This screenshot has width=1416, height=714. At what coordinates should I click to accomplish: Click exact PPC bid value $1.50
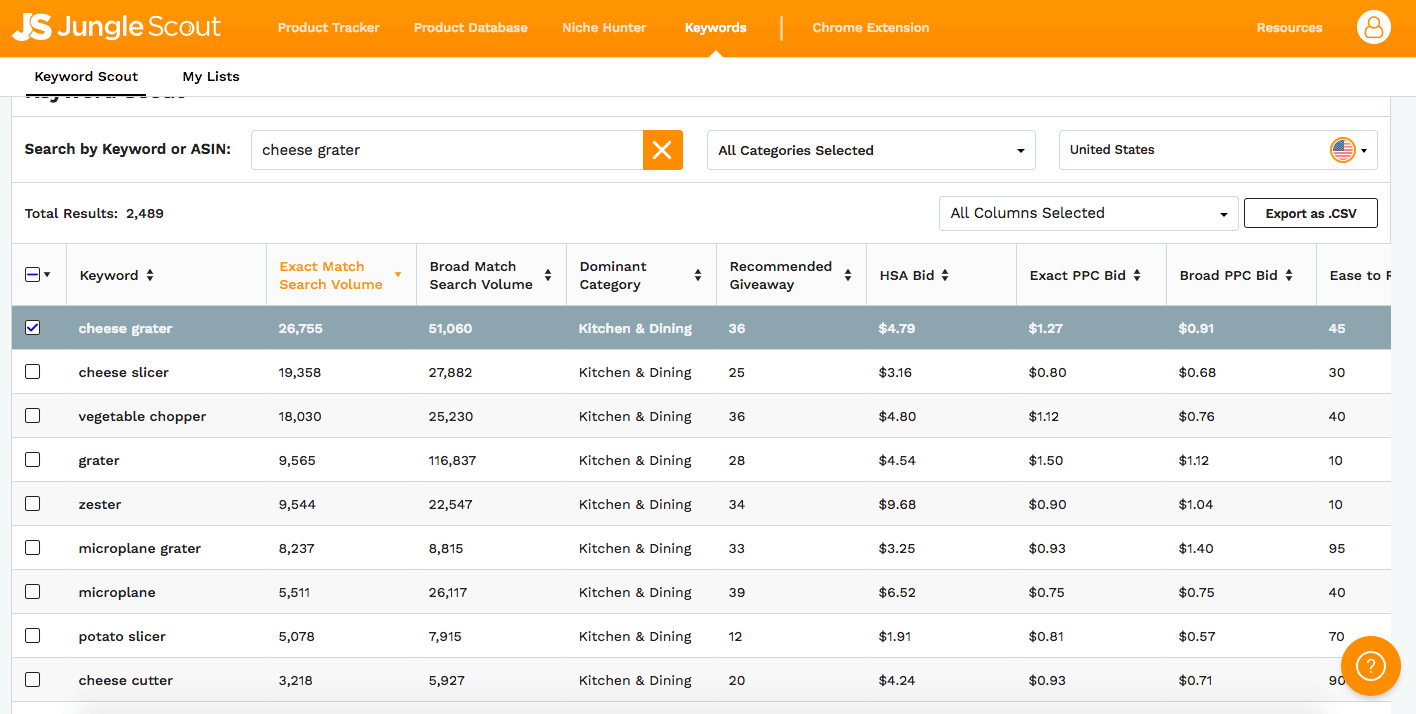pos(1047,460)
